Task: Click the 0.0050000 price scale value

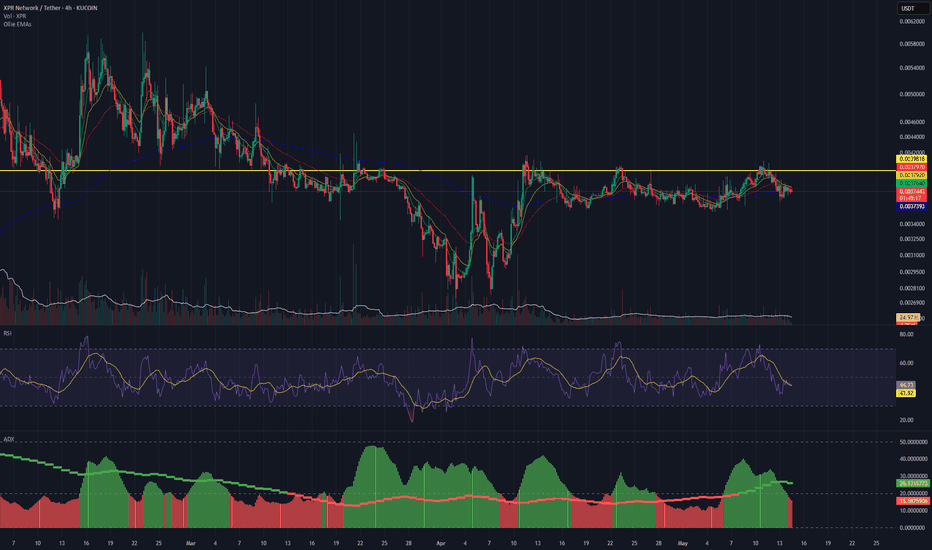Action: click(x=912, y=95)
